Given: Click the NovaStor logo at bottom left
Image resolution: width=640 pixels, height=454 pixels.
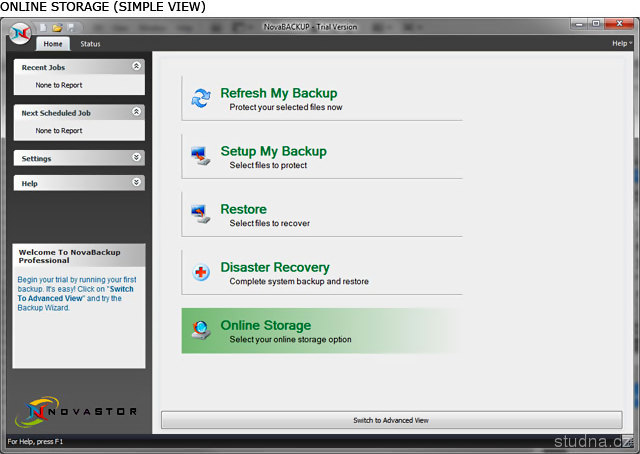Looking at the screenshot, I should [x=76, y=411].
